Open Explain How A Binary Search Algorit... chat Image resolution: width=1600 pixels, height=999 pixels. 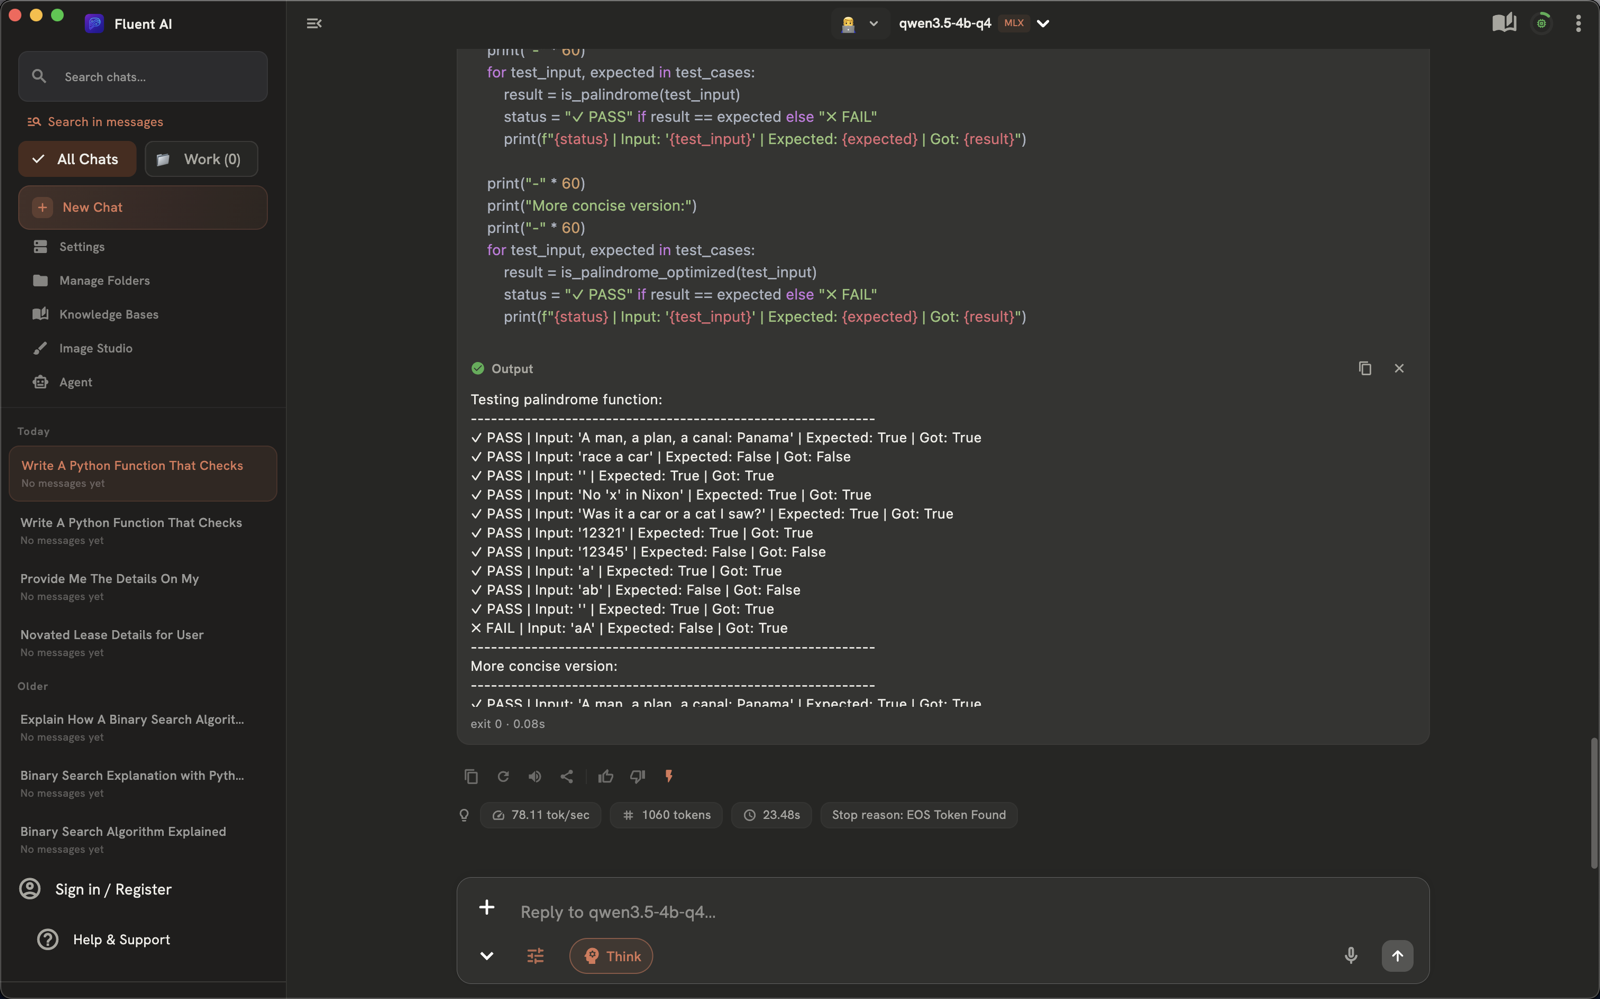[143, 727]
